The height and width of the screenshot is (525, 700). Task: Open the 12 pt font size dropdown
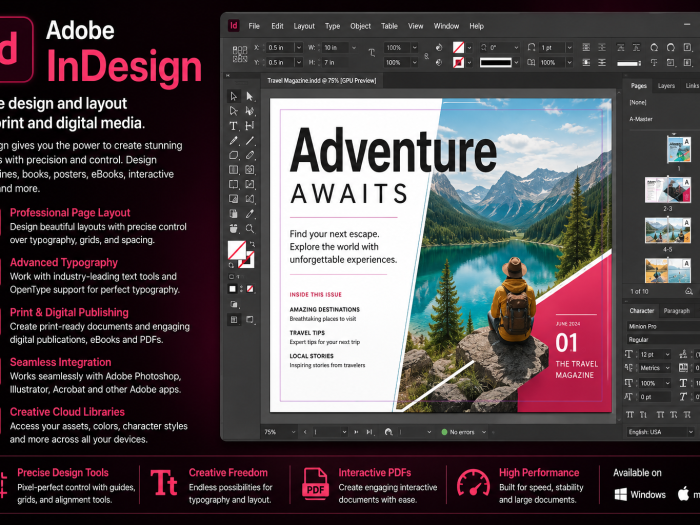667,354
